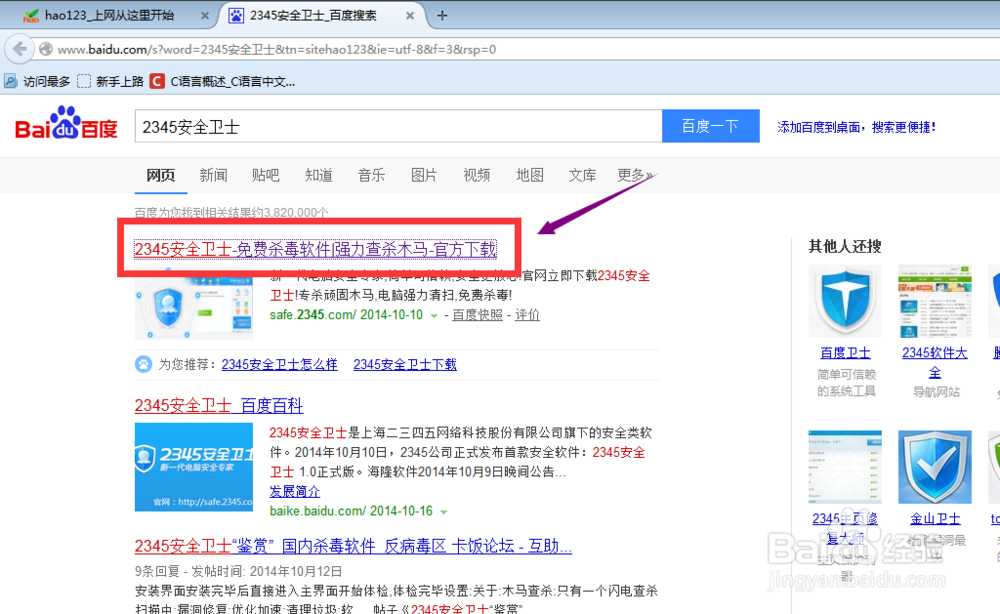Expand the 更多» menu

(x=635, y=175)
